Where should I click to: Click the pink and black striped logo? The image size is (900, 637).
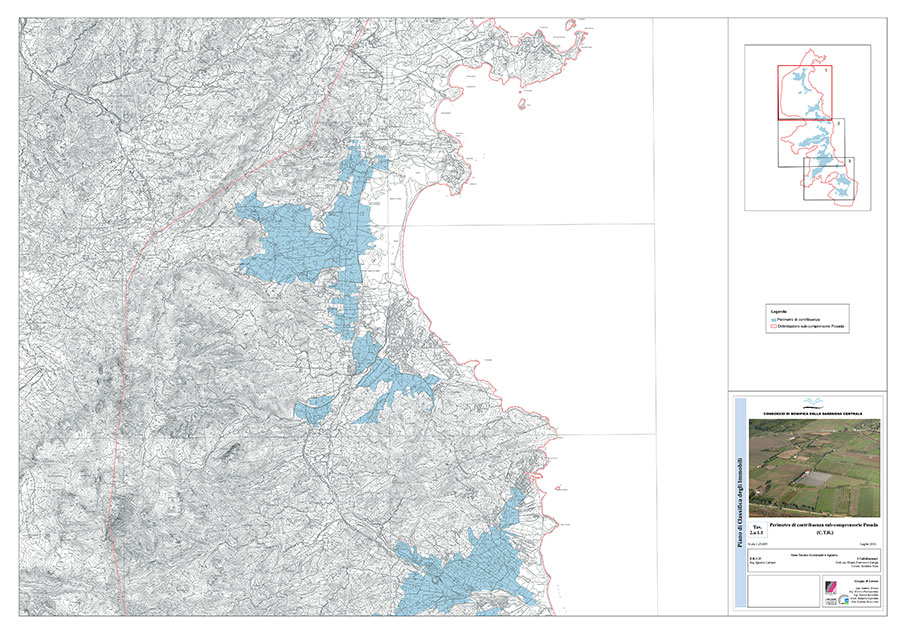coord(831,587)
